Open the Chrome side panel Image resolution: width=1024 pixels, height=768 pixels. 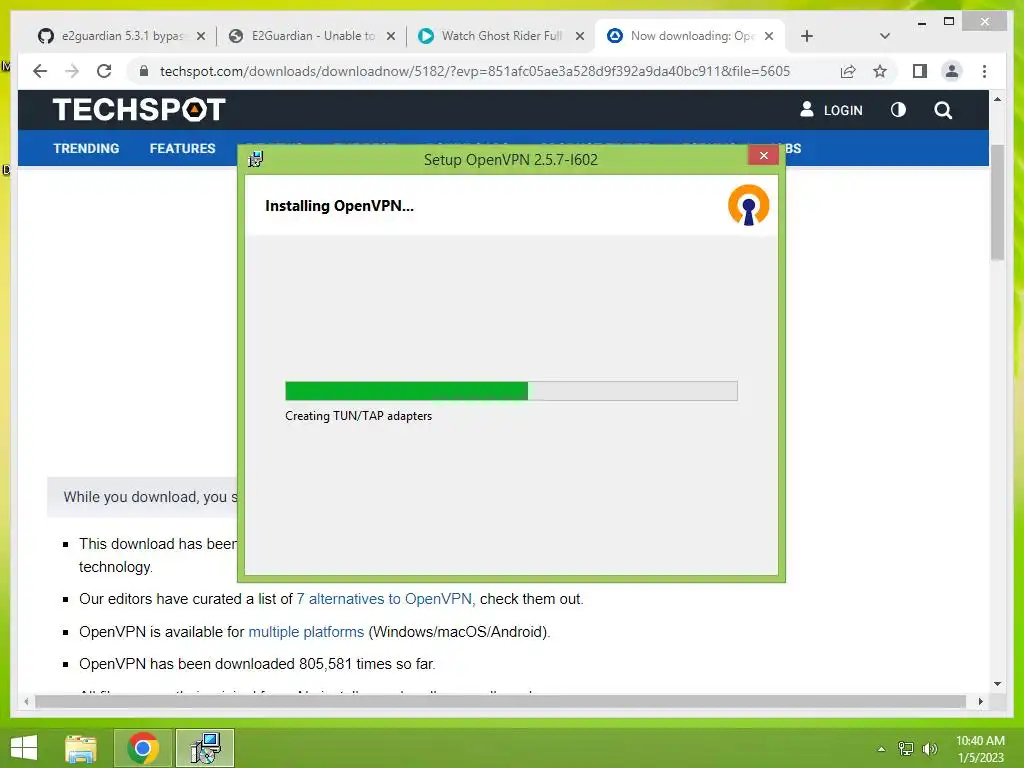(920, 71)
